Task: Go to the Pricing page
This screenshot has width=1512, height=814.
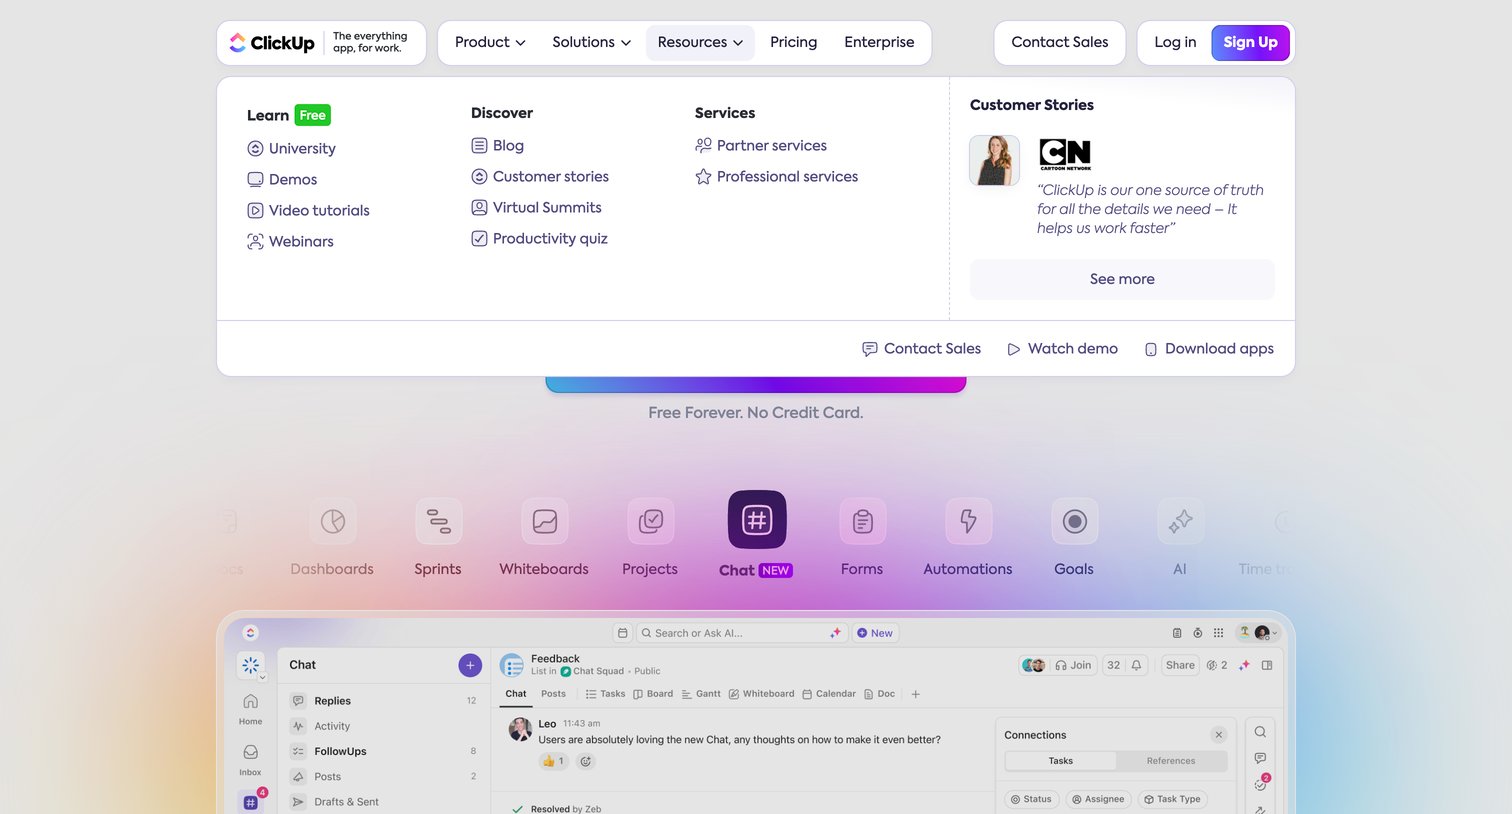Action: pos(793,42)
